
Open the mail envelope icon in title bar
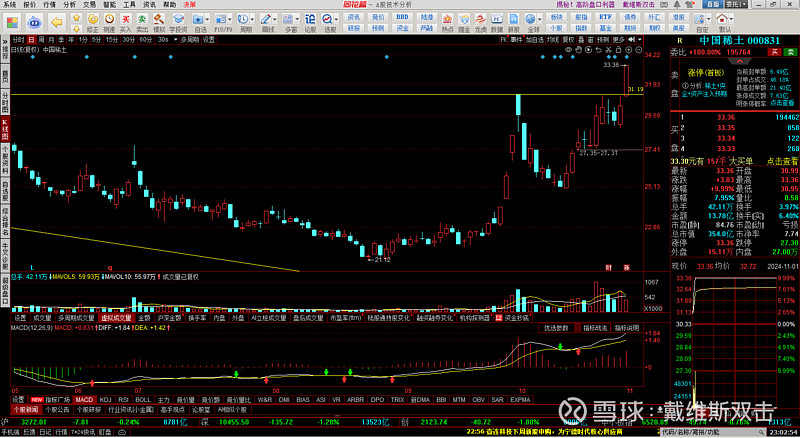click(666, 5)
